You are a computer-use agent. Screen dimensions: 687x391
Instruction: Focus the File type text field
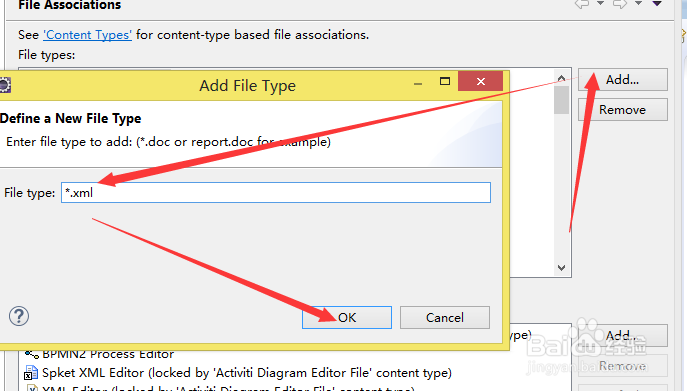276,192
